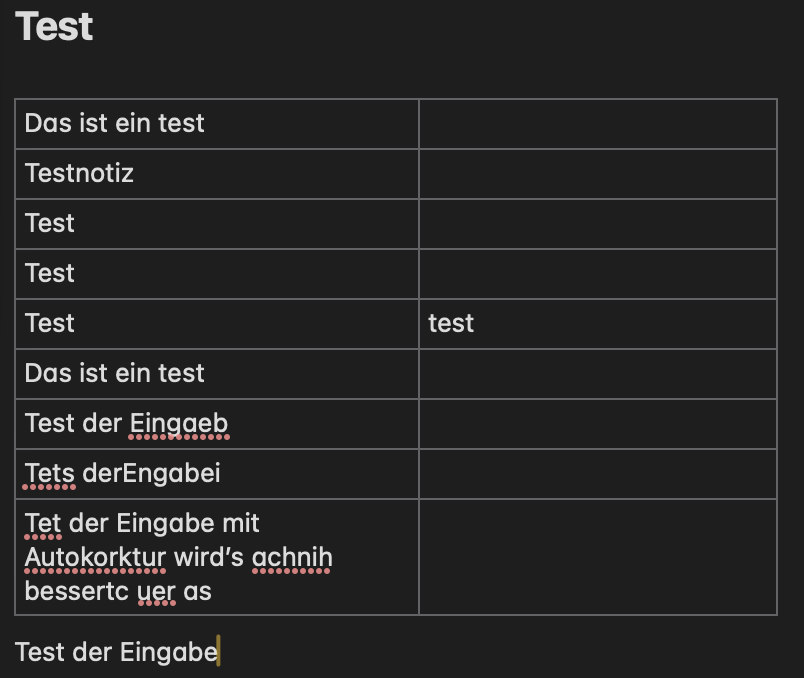
Task: Place cursor in "Test der Eingabe" paragraph below table
Action: (x=117, y=652)
